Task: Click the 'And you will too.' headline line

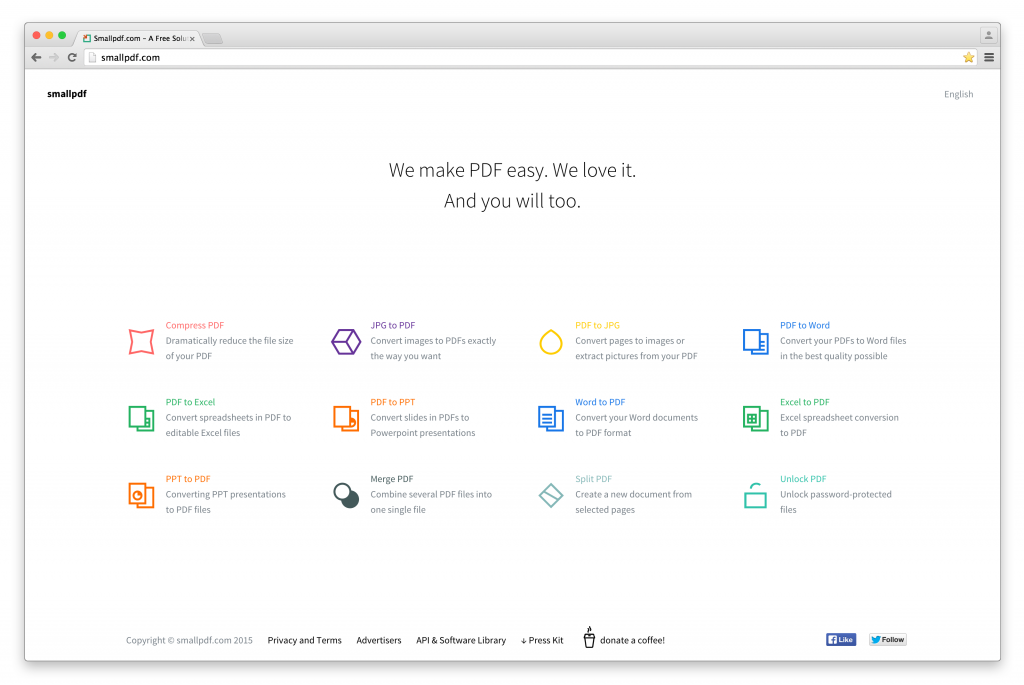Action: [x=512, y=201]
